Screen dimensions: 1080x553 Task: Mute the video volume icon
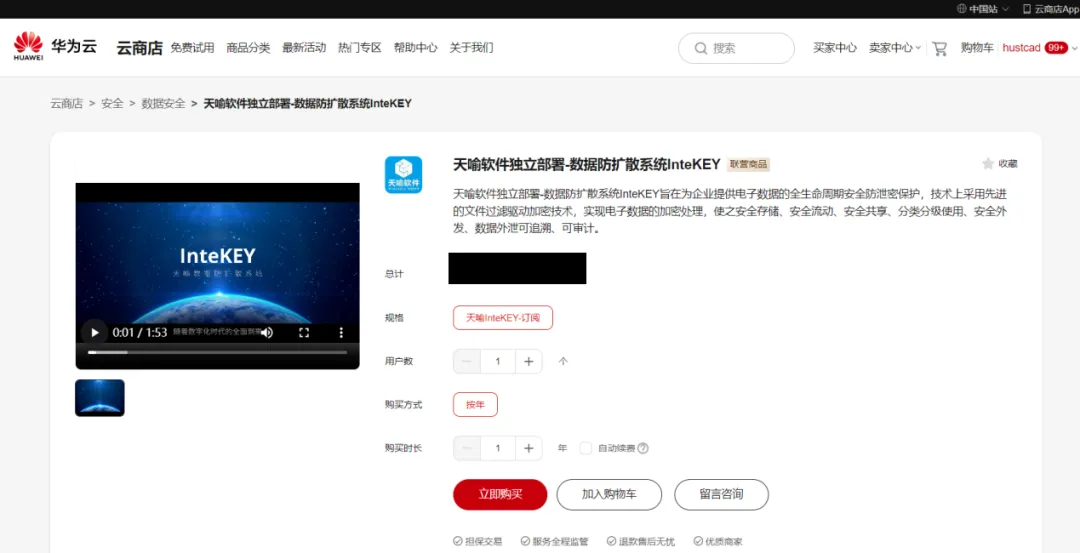[267, 333]
